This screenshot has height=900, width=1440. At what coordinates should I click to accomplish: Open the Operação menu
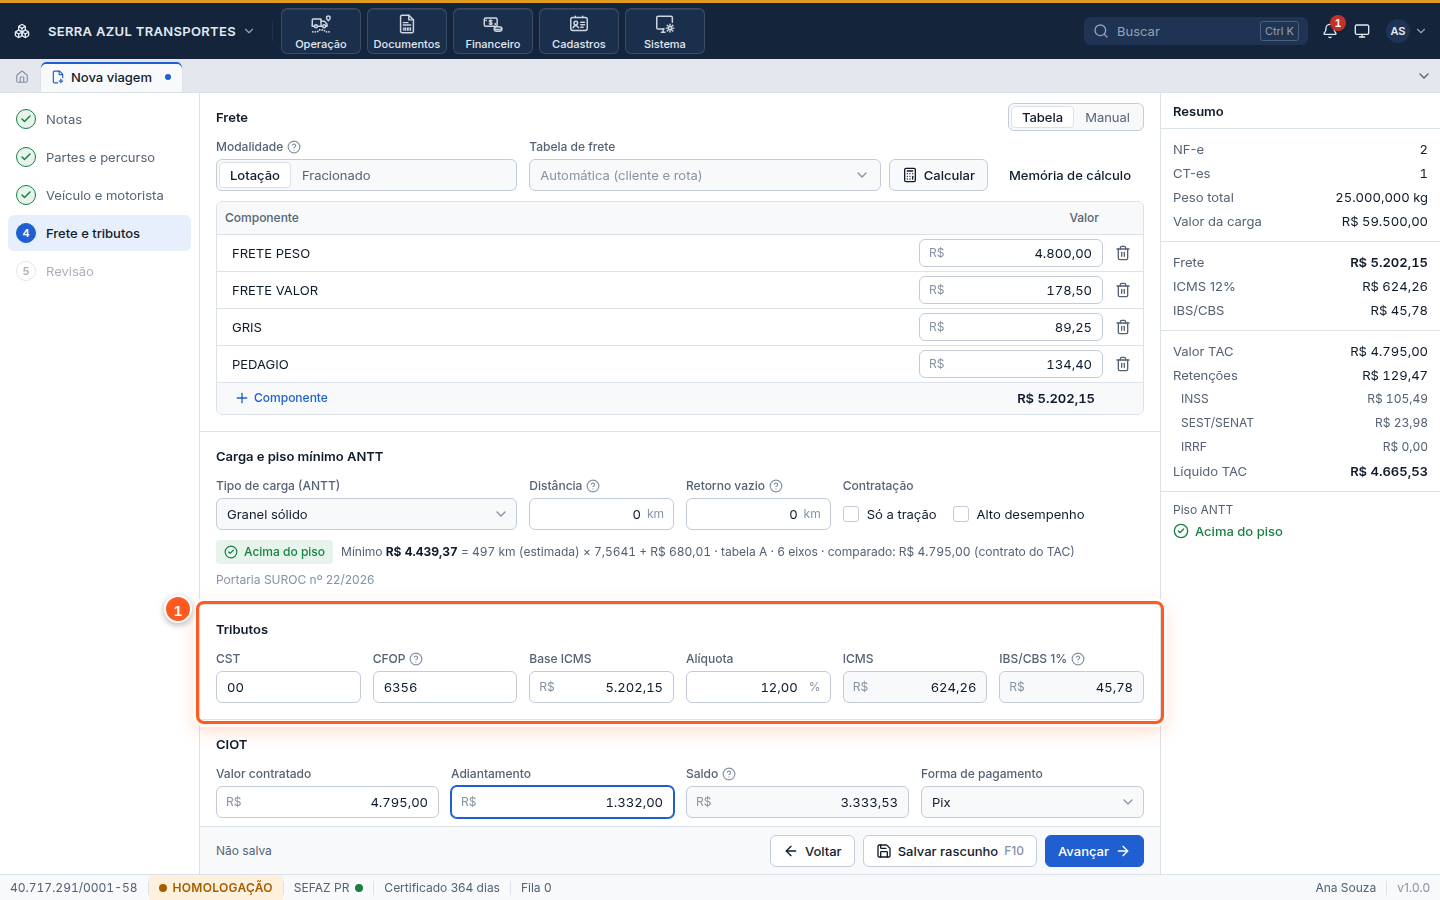tap(321, 31)
